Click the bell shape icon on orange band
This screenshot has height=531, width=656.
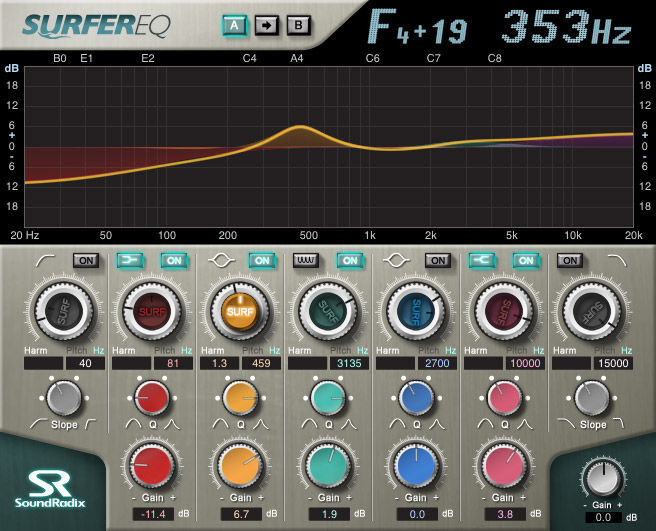[x=222, y=261]
